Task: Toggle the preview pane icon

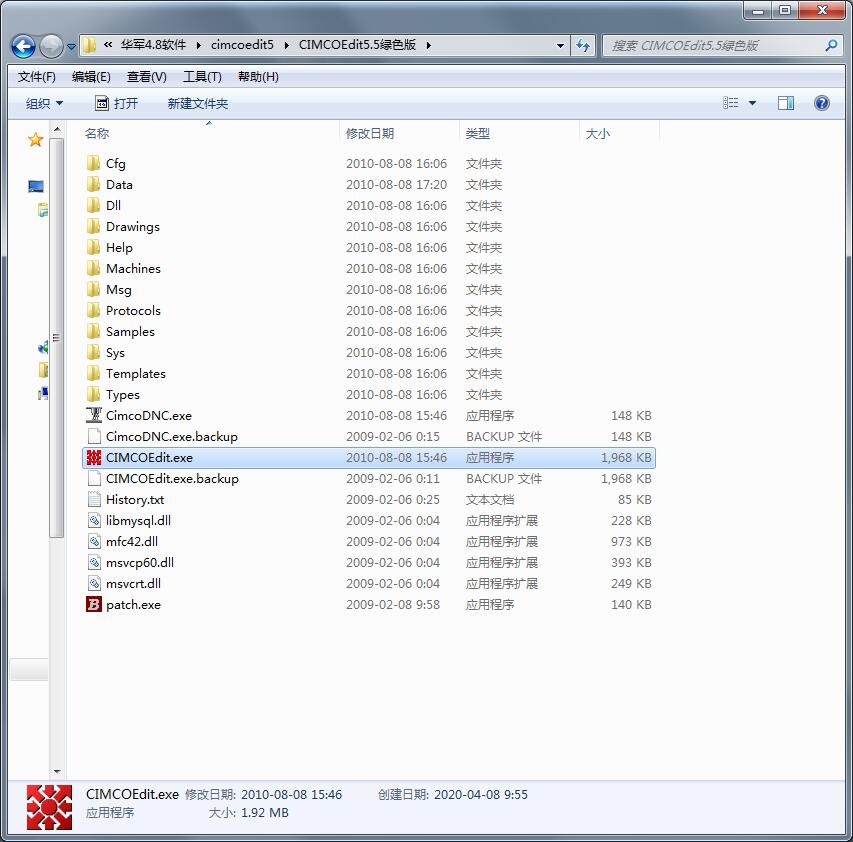Action: click(x=786, y=103)
